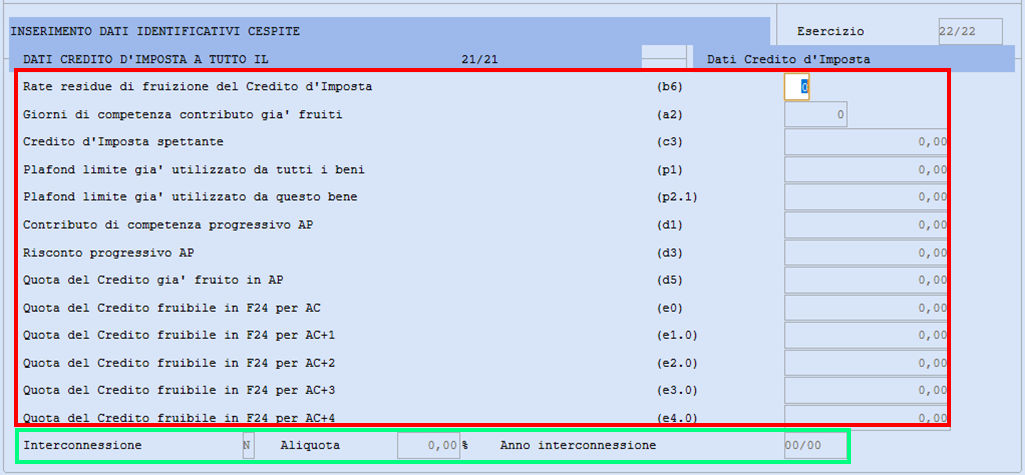
Task: Click the 'DATI CREDITO D'IMPOSTA A TUTTO IL' label
Action: [x=146, y=59]
